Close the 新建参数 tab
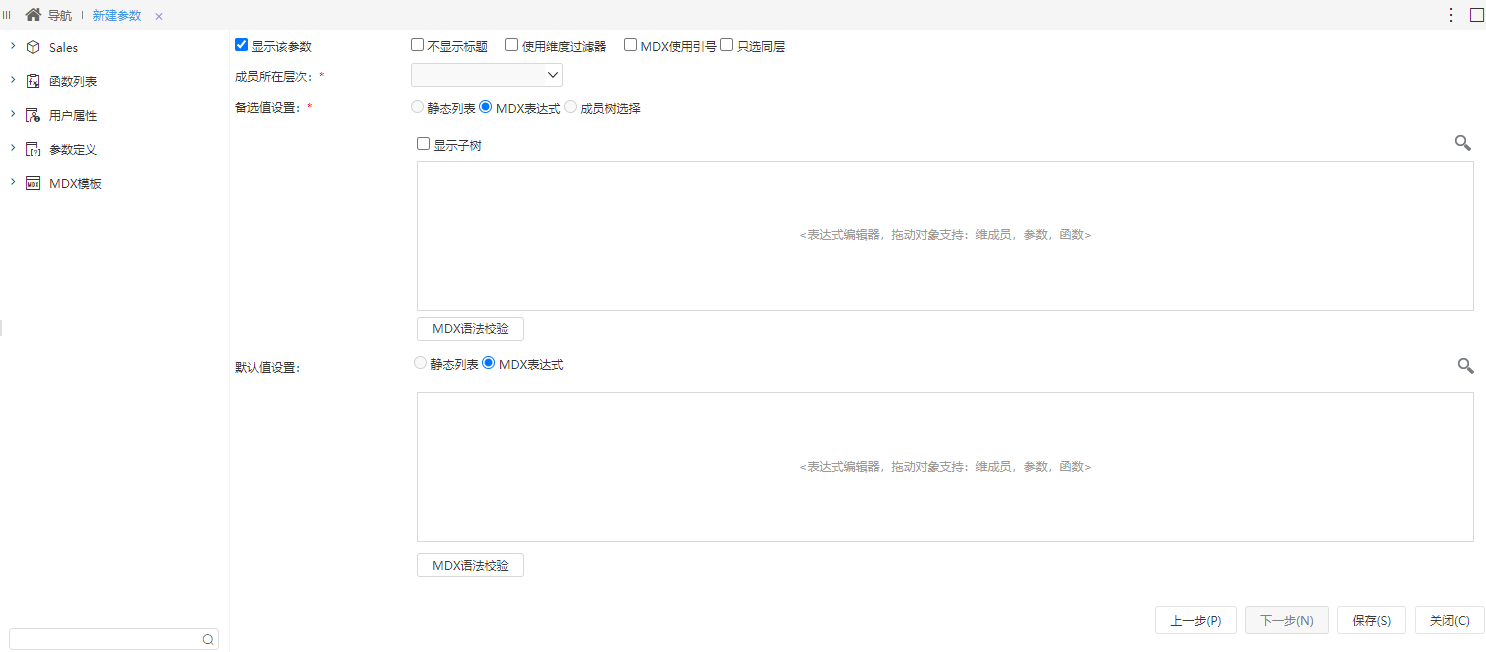The height and width of the screenshot is (652, 1486). coord(159,16)
